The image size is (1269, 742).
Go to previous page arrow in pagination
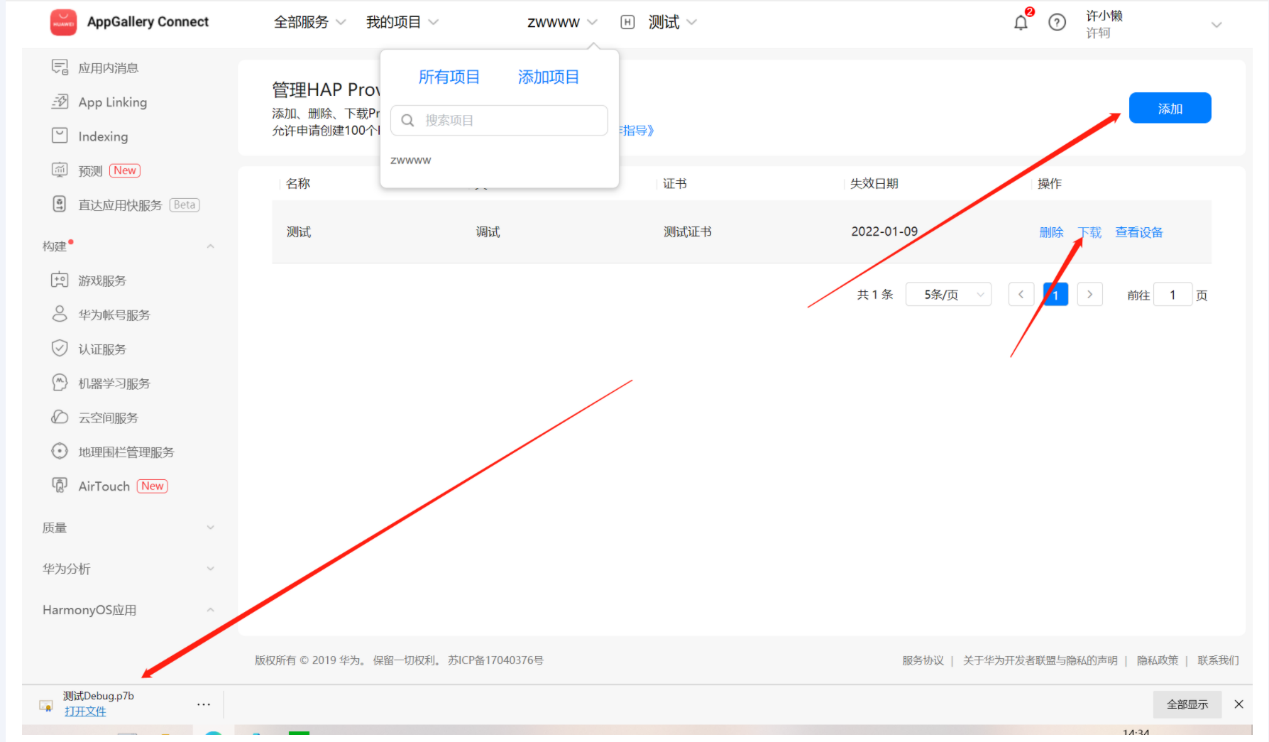click(x=1021, y=294)
